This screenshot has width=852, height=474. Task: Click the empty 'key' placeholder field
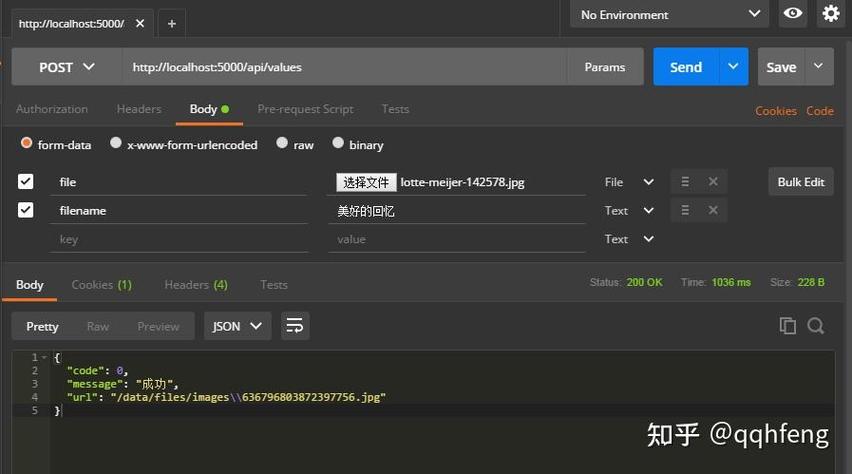(179, 239)
